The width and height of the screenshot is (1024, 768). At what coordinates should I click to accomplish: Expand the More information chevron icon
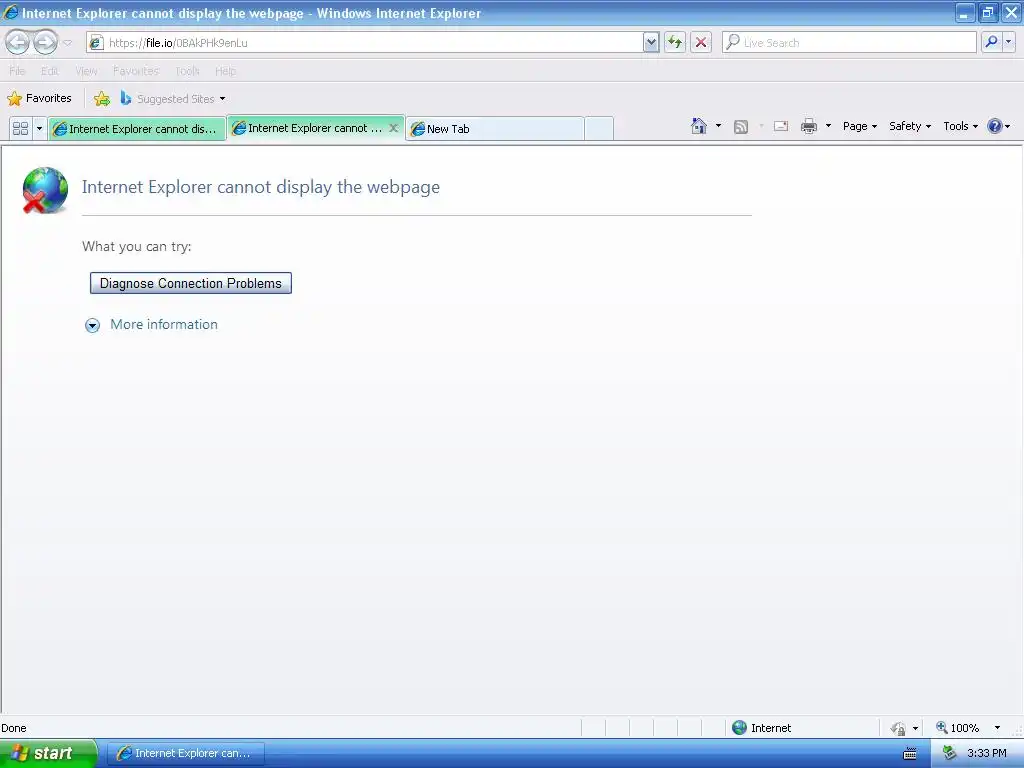93,325
